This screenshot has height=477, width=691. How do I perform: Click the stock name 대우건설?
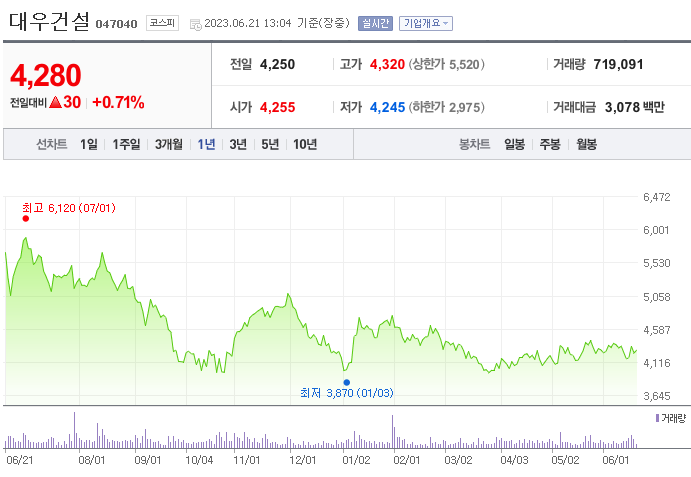(49, 22)
